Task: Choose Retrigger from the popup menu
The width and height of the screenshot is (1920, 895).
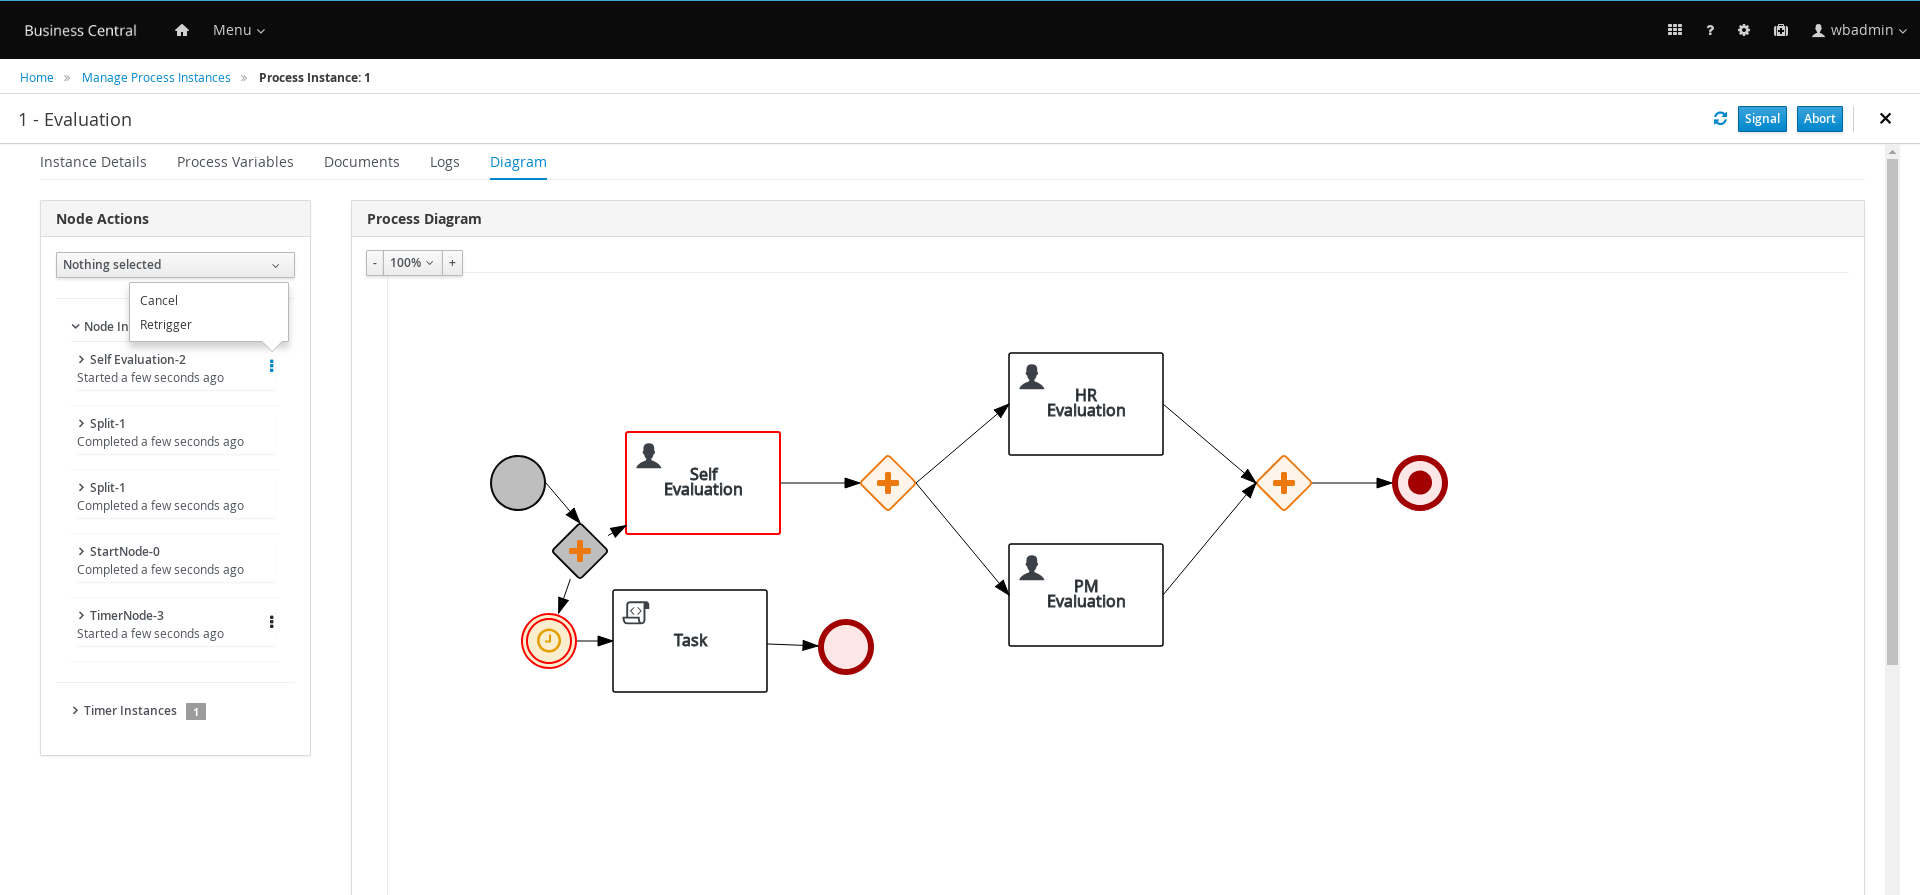Action: click(x=166, y=325)
